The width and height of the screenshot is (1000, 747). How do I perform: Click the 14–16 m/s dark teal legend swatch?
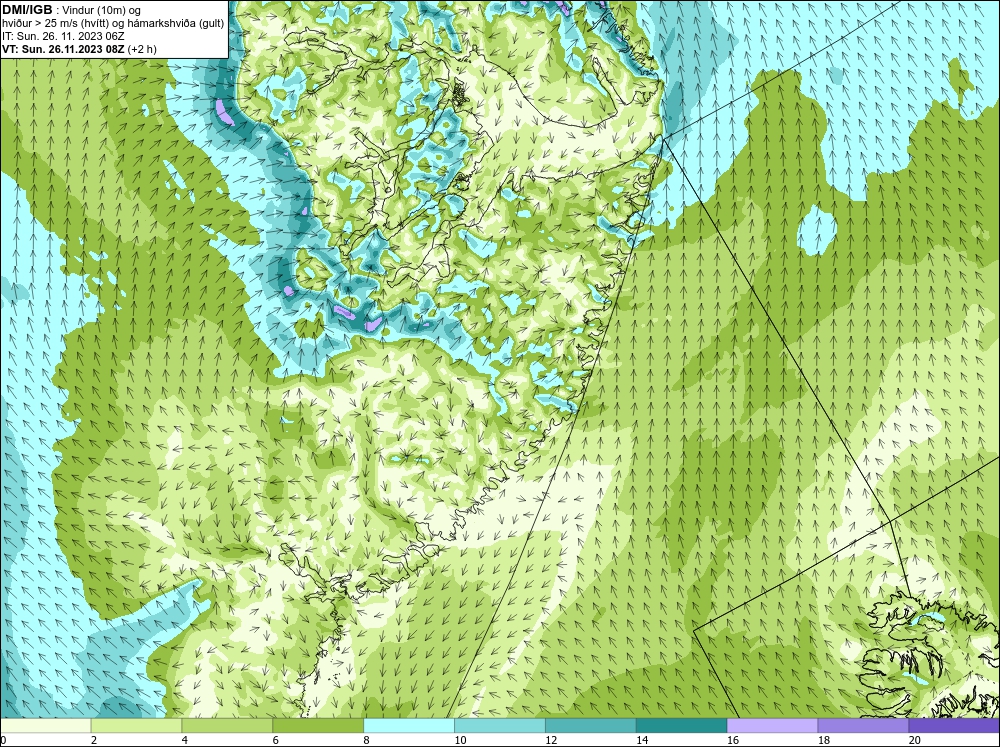(x=681, y=726)
